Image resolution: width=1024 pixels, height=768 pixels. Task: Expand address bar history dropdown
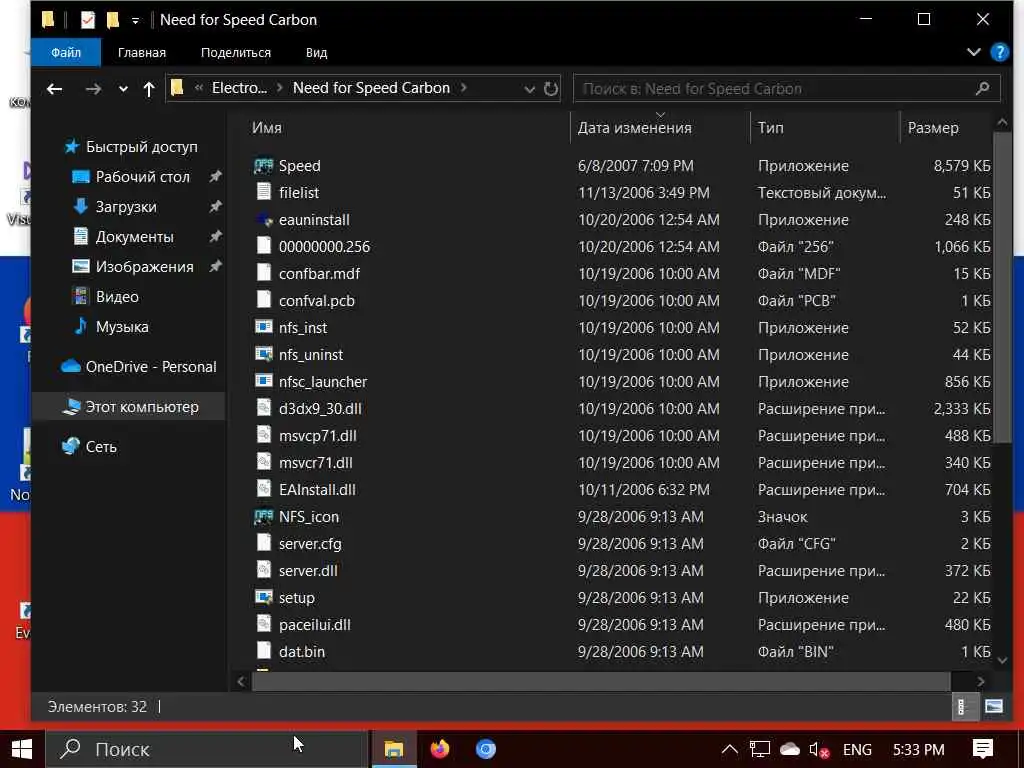529,89
